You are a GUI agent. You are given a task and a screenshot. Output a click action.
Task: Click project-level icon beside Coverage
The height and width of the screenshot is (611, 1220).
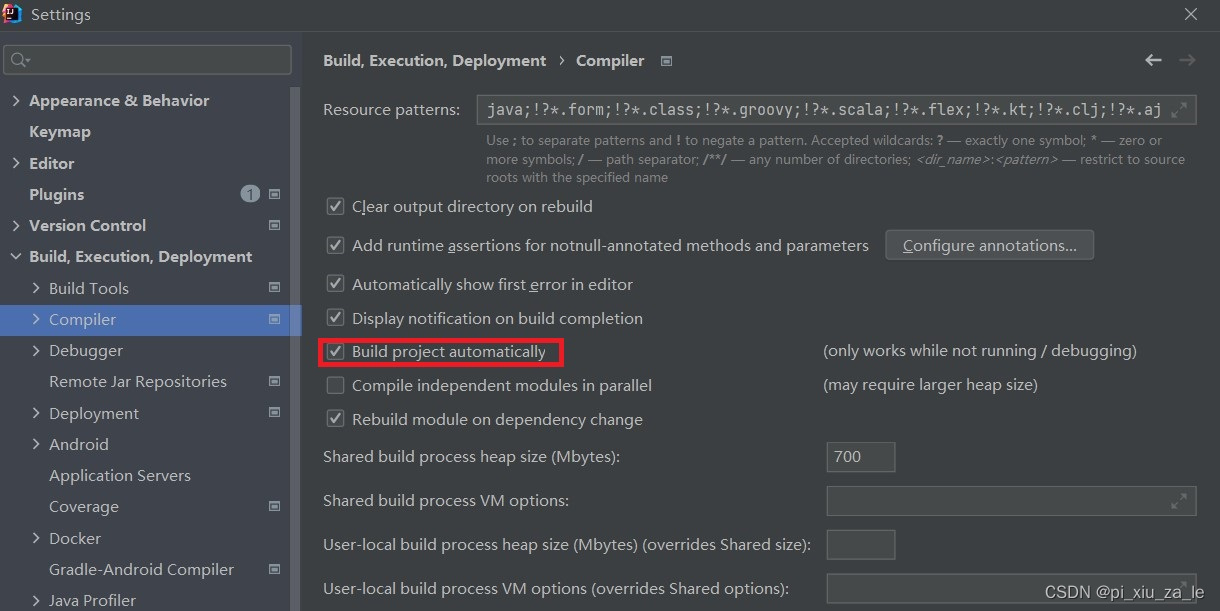tap(275, 507)
